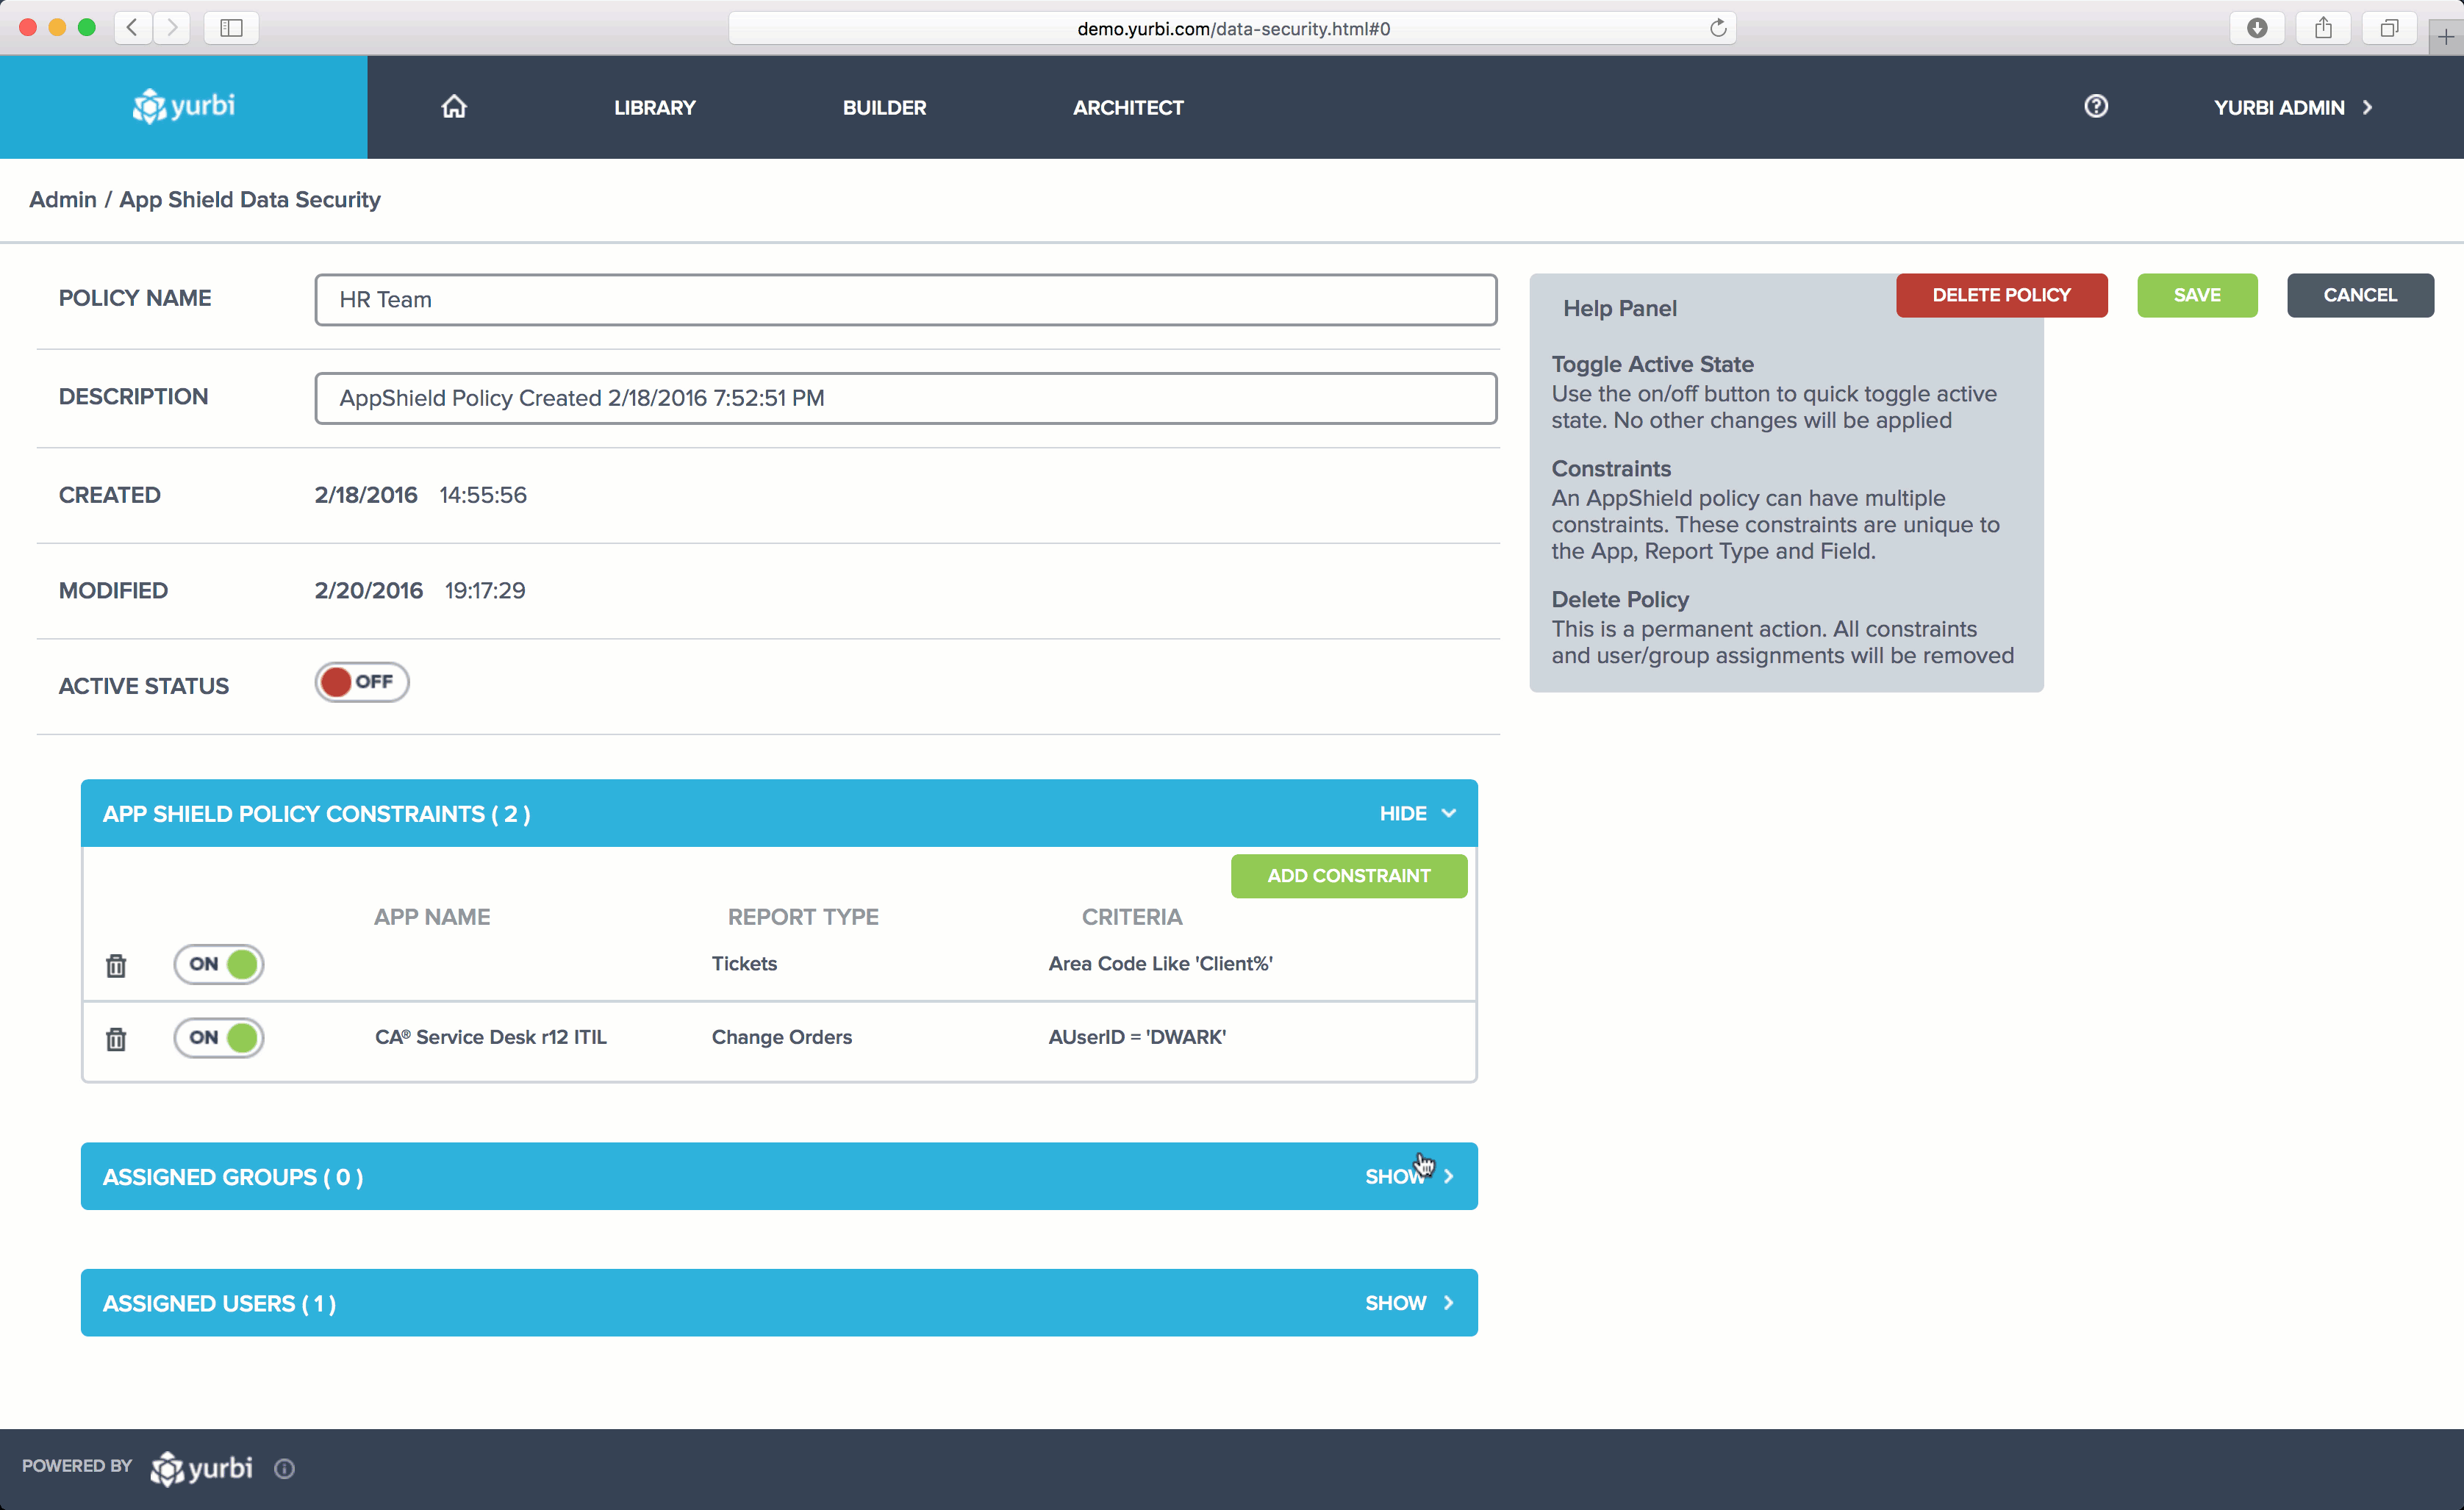The height and width of the screenshot is (1510, 2464).
Task: Turn off the Change Orders constraint toggle
Action: coord(218,1038)
